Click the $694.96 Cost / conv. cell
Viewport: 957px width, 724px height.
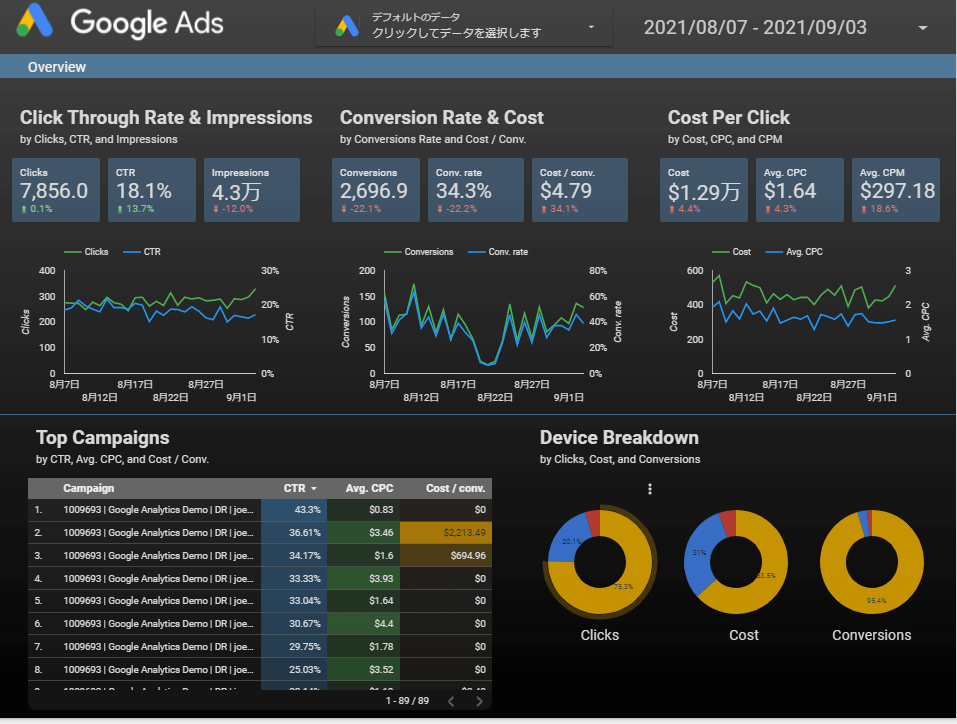pyautogui.click(x=446, y=556)
